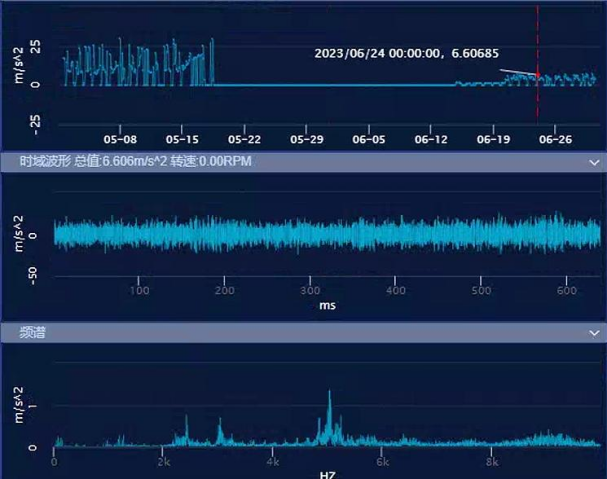607x479 pixels.
Task: Click the tallest spectrum peak near 5k Hz
Action: pos(329,396)
